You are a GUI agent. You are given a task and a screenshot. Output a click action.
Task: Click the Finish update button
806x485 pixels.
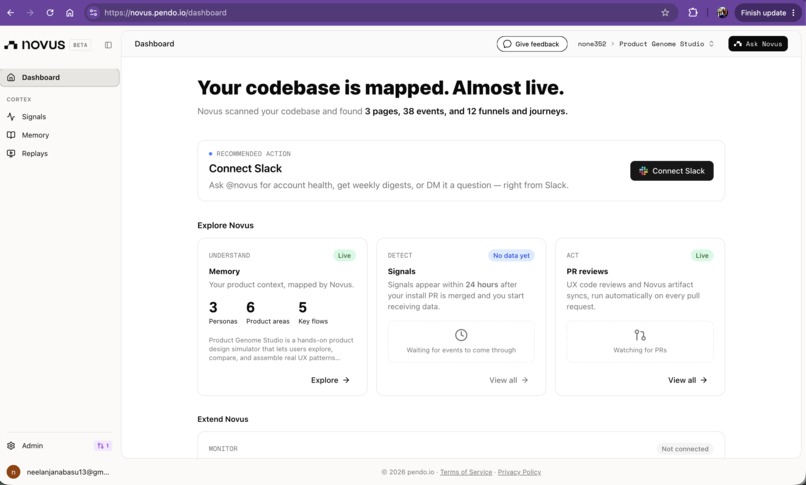pyautogui.click(x=768, y=13)
